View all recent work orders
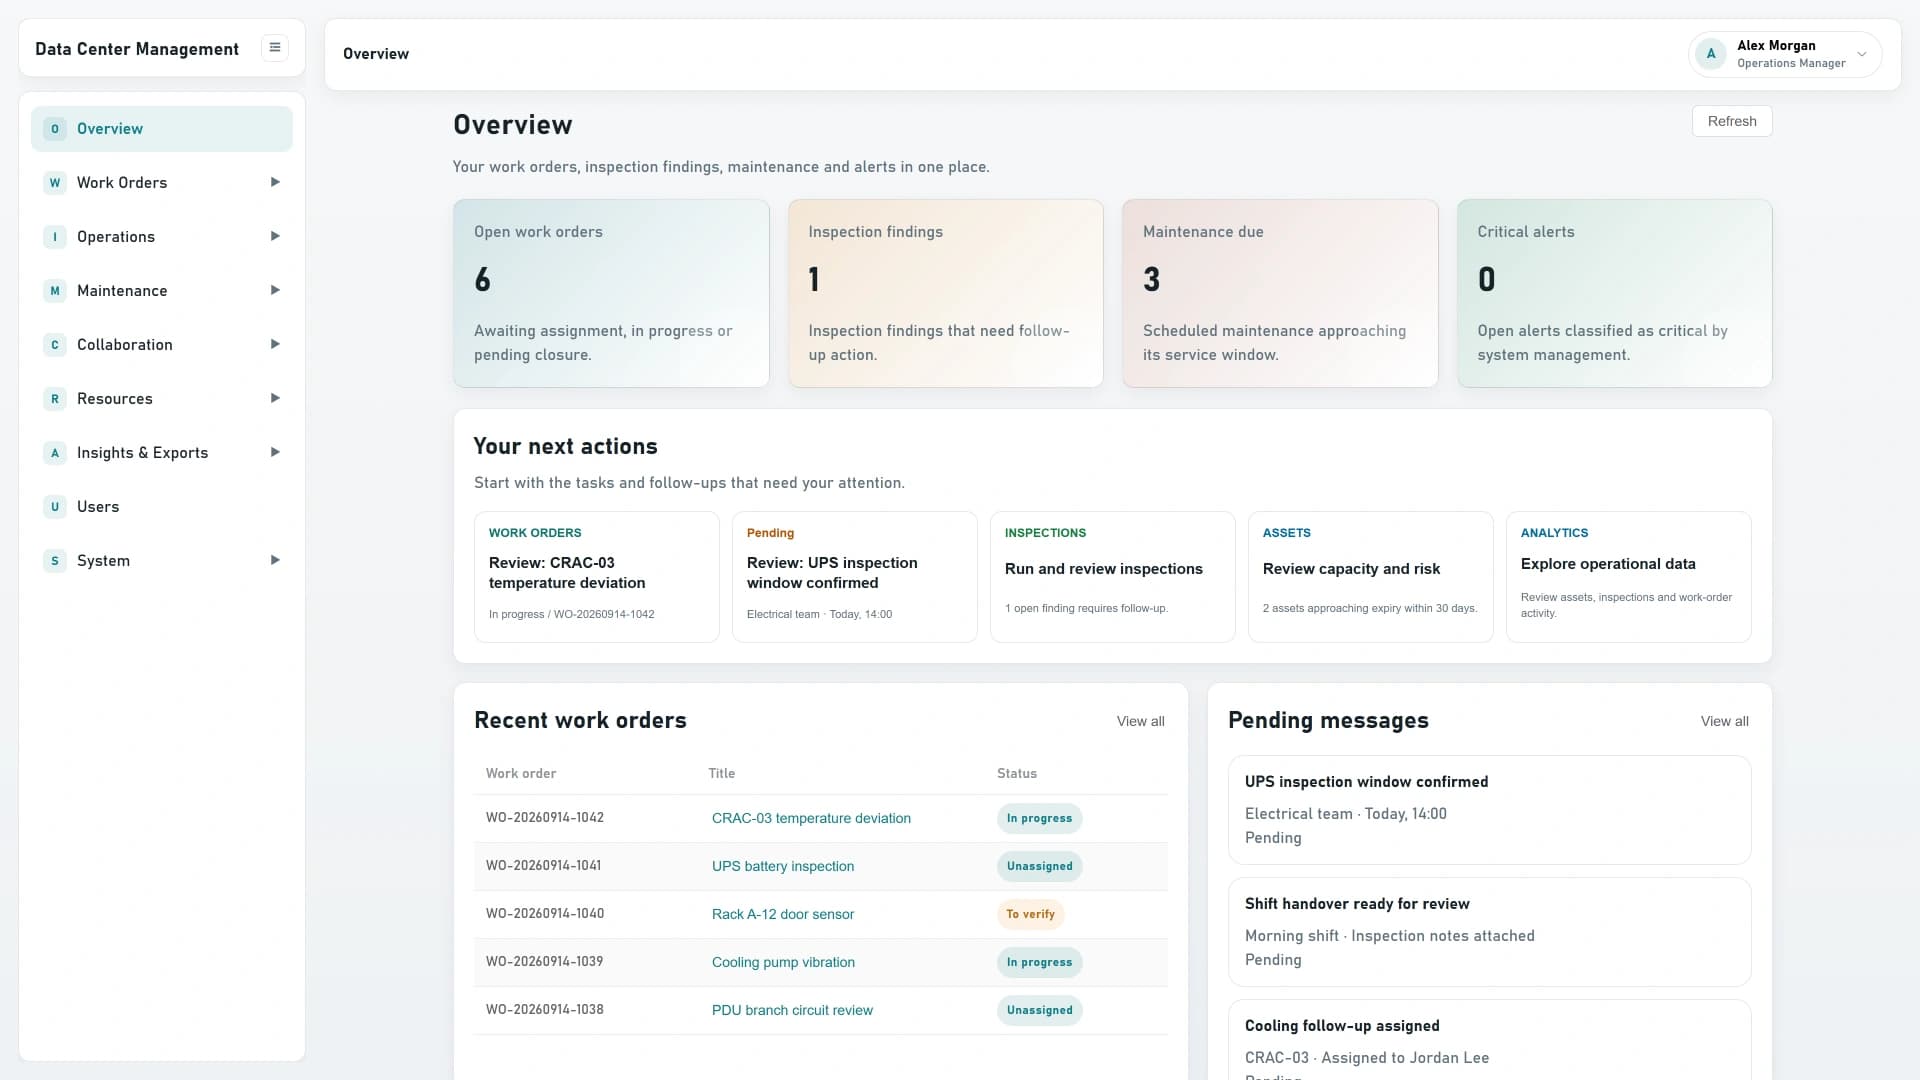This screenshot has width=1920, height=1080. 1140,721
